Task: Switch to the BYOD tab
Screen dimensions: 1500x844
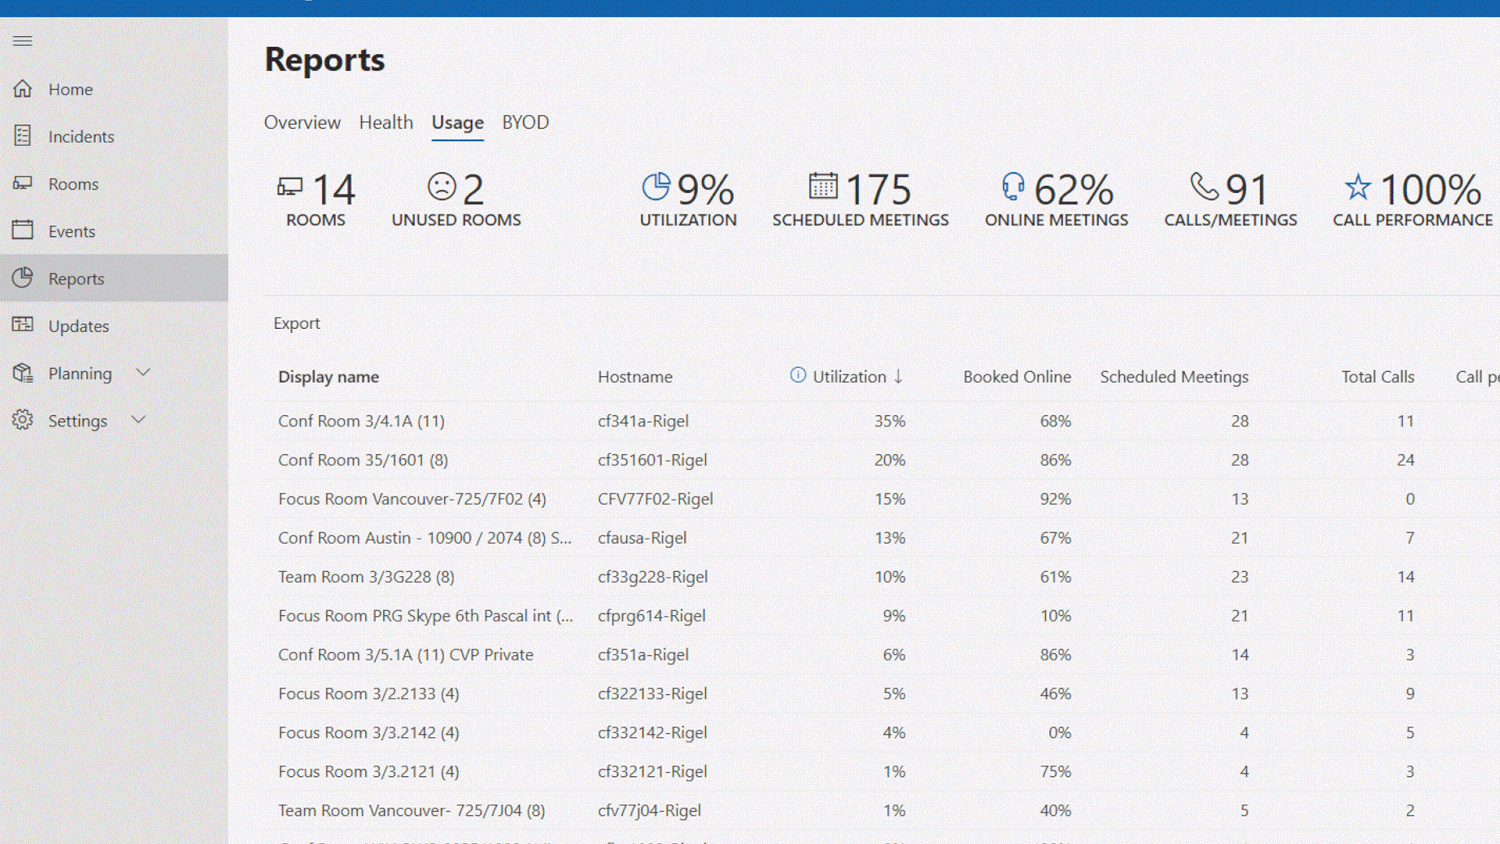Action: click(x=525, y=122)
